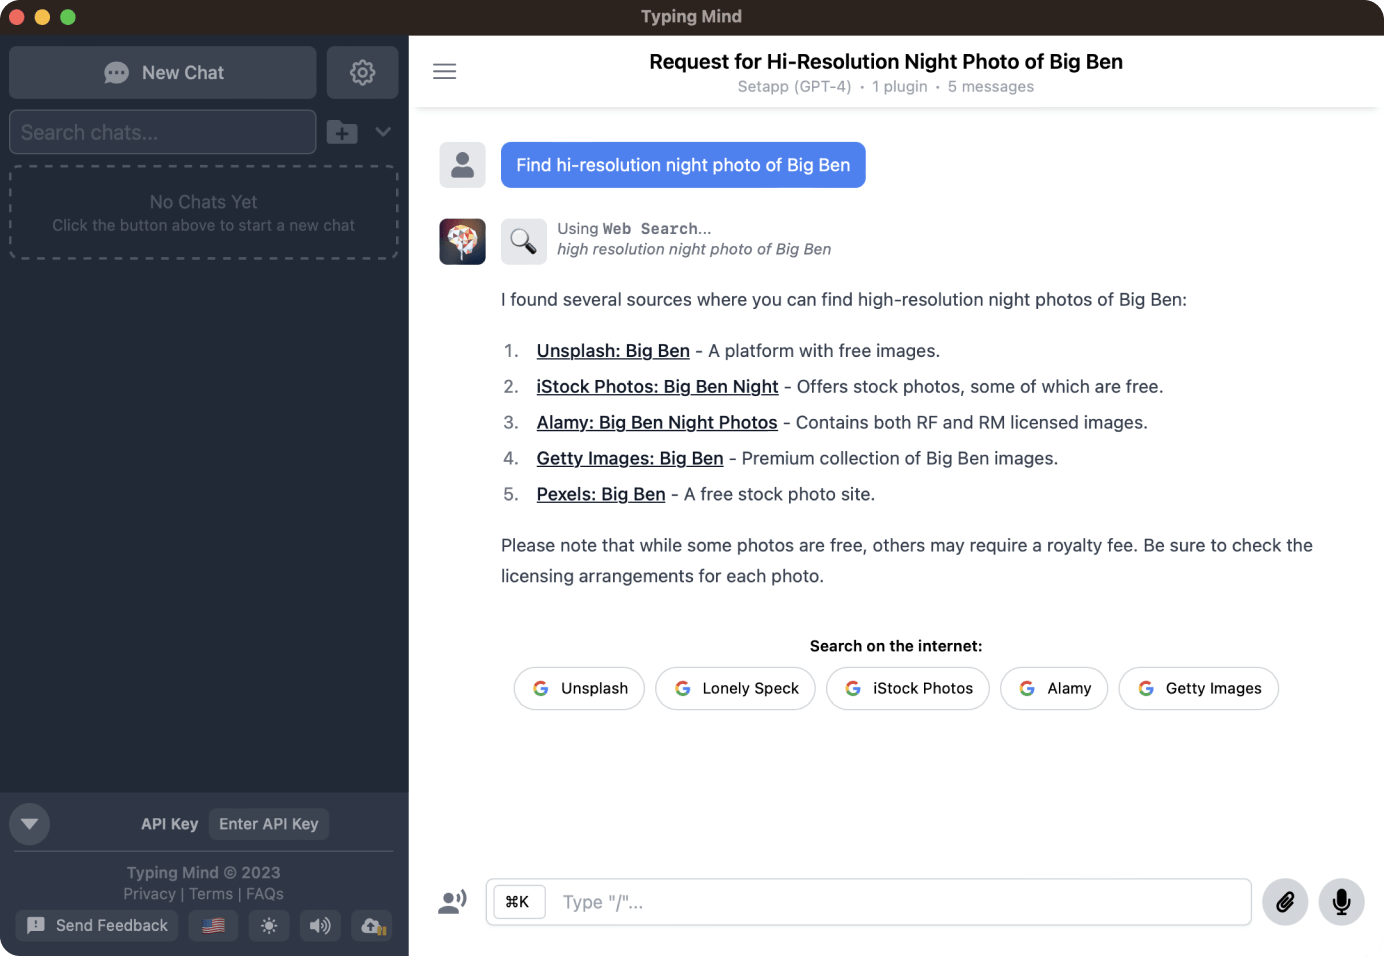Viewport: 1384px width, 956px height.
Task: Expand the chevron next to new folder
Action: coord(383,132)
